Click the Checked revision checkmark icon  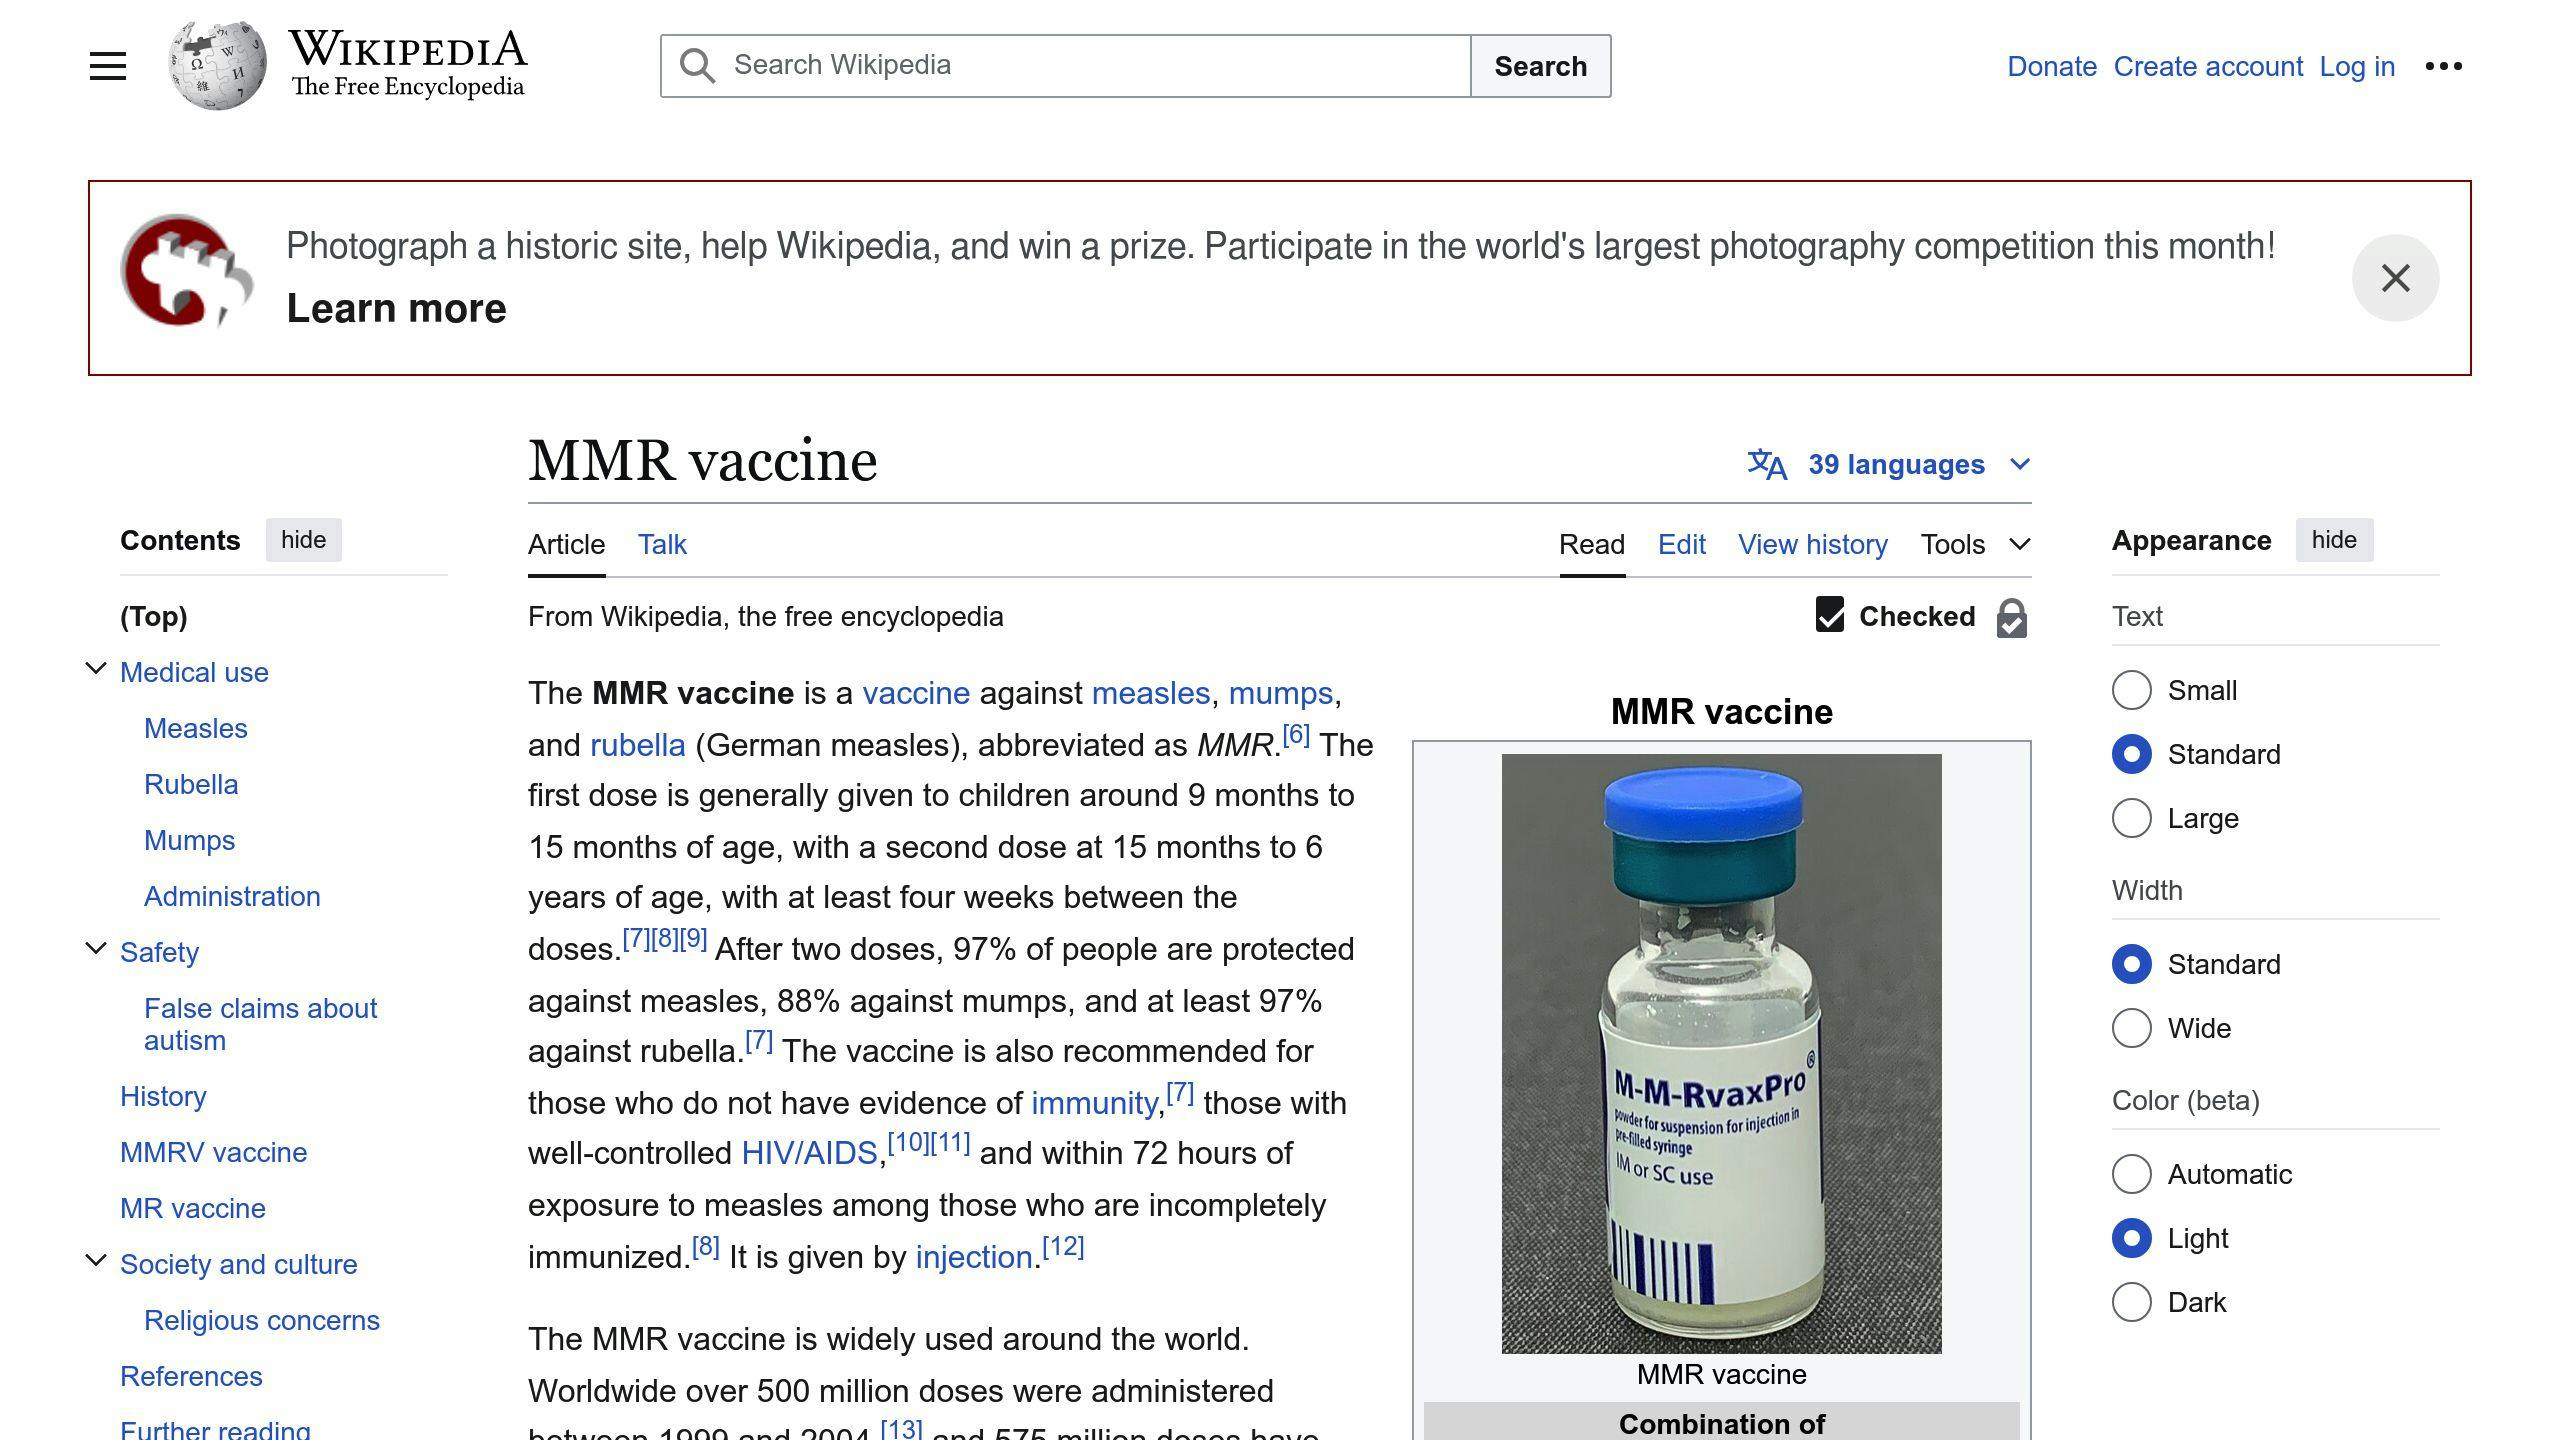click(x=1829, y=615)
